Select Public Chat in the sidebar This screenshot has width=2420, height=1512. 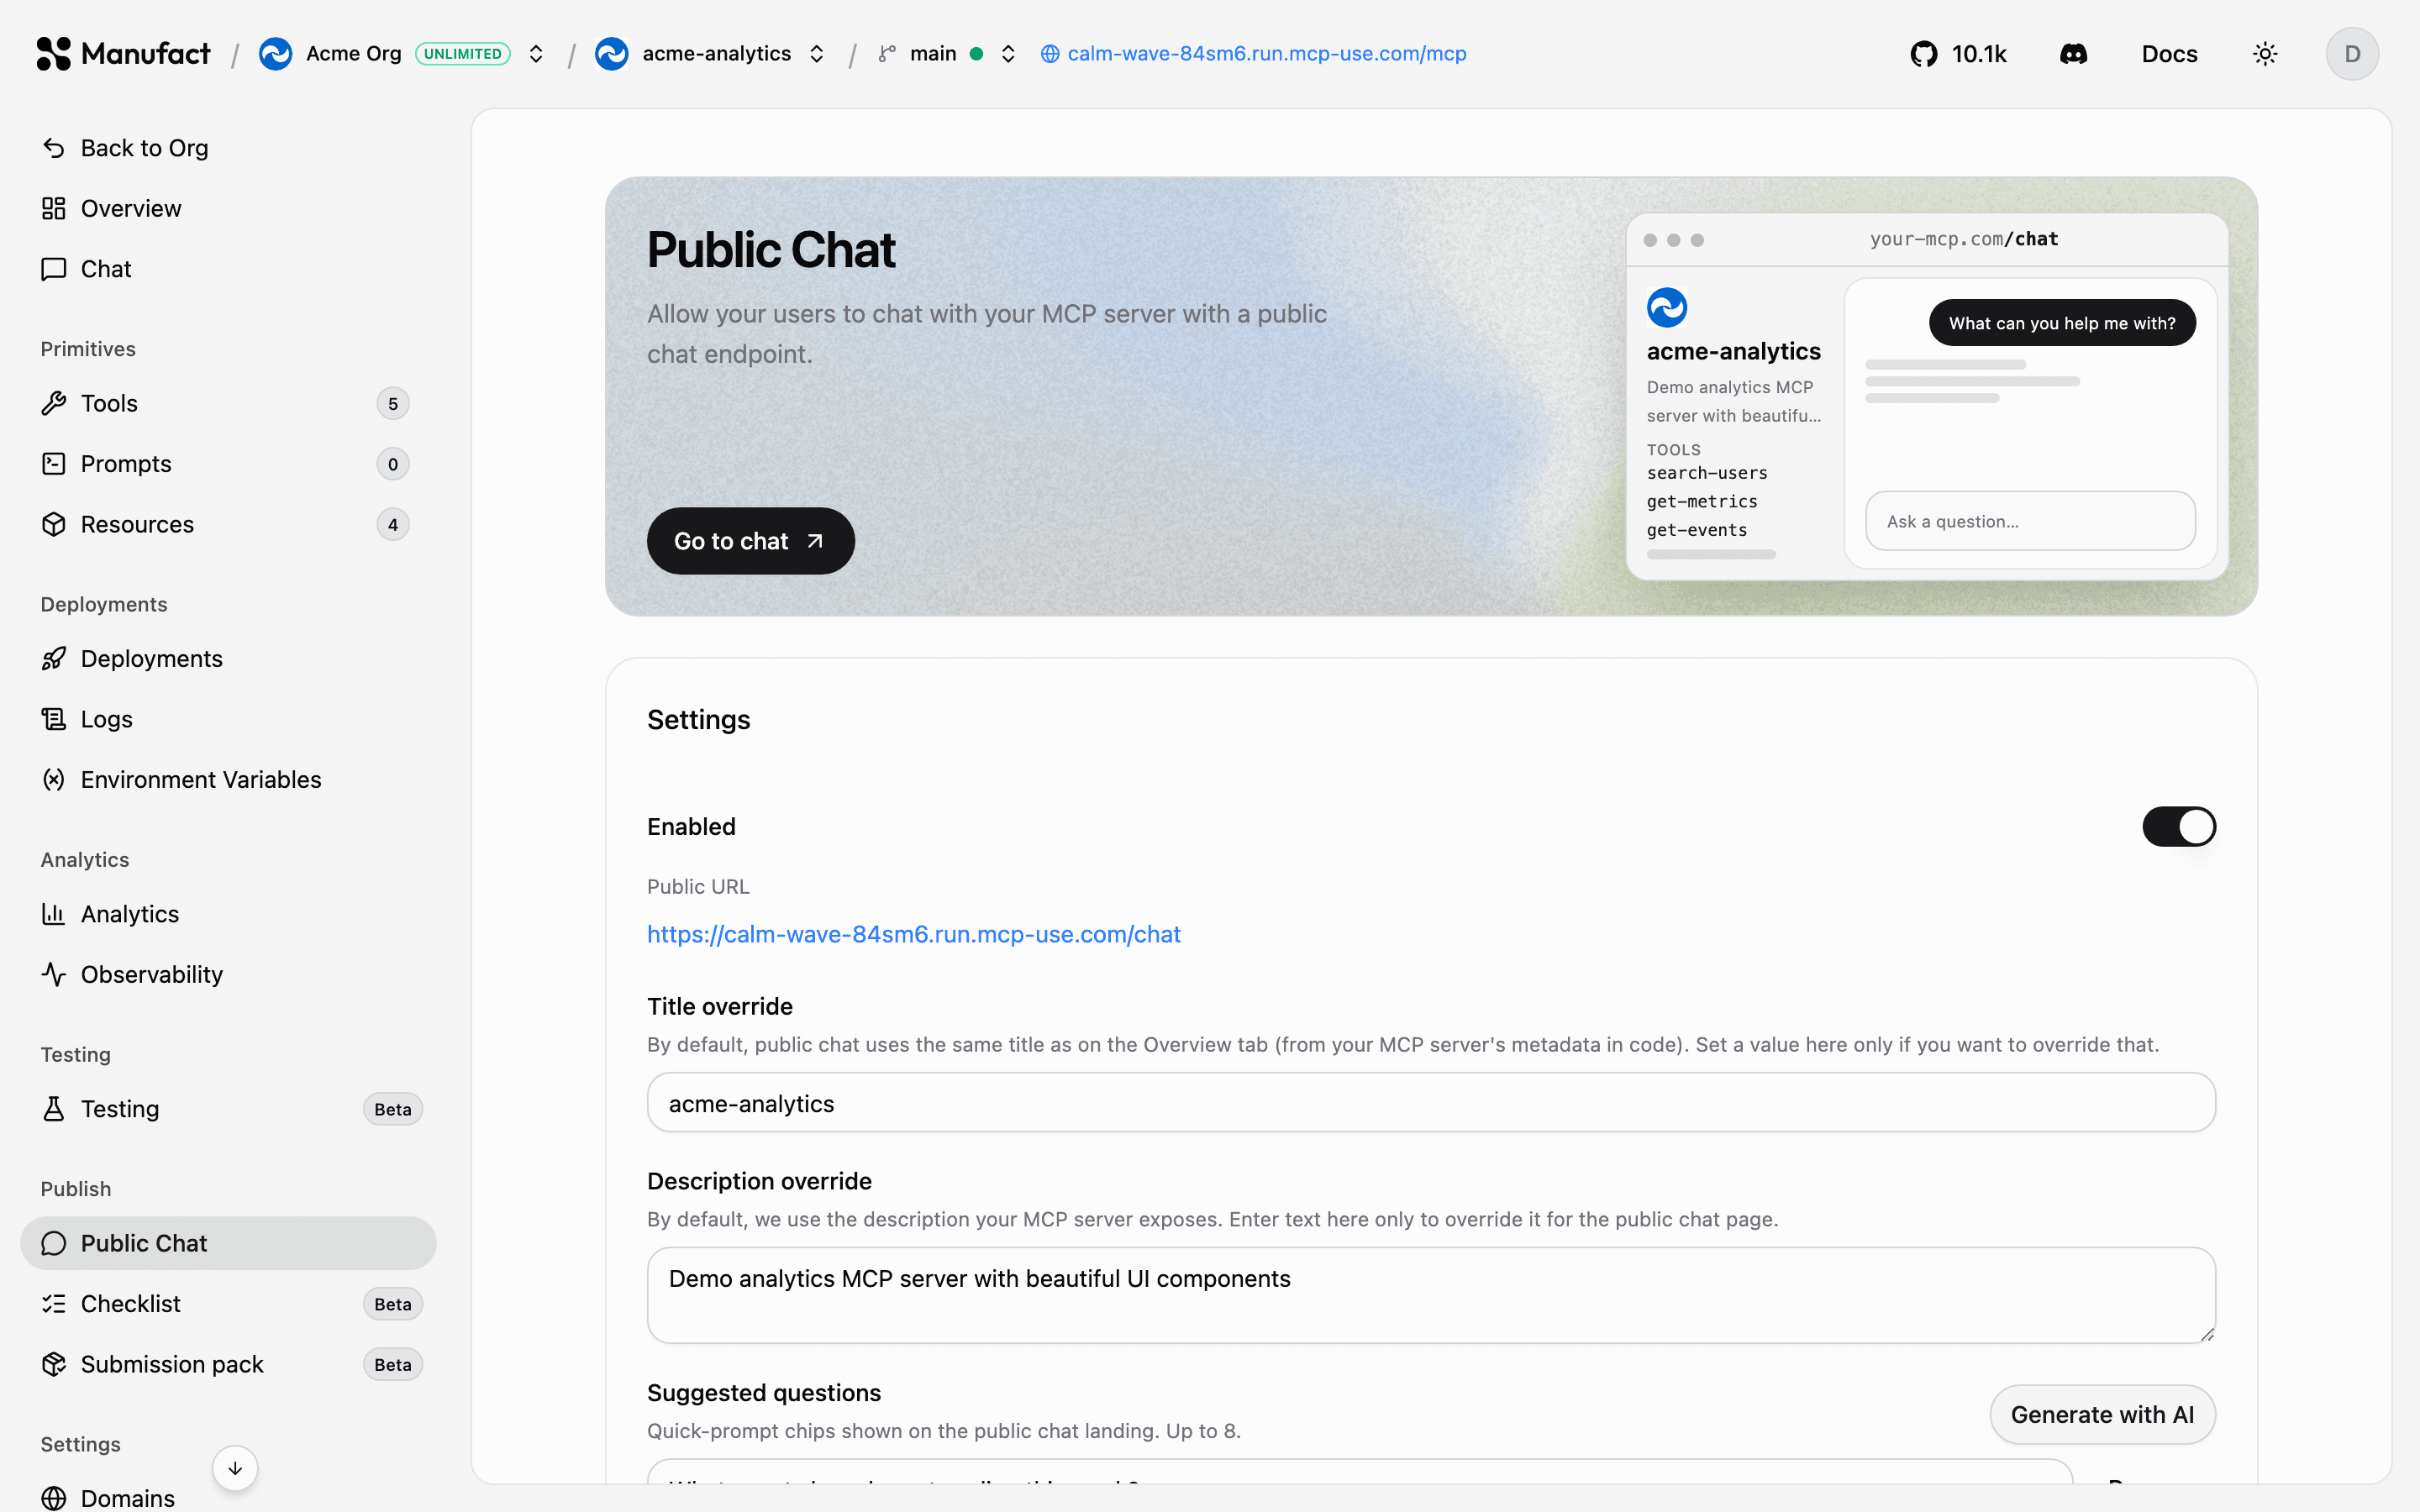pyautogui.click(x=228, y=1243)
